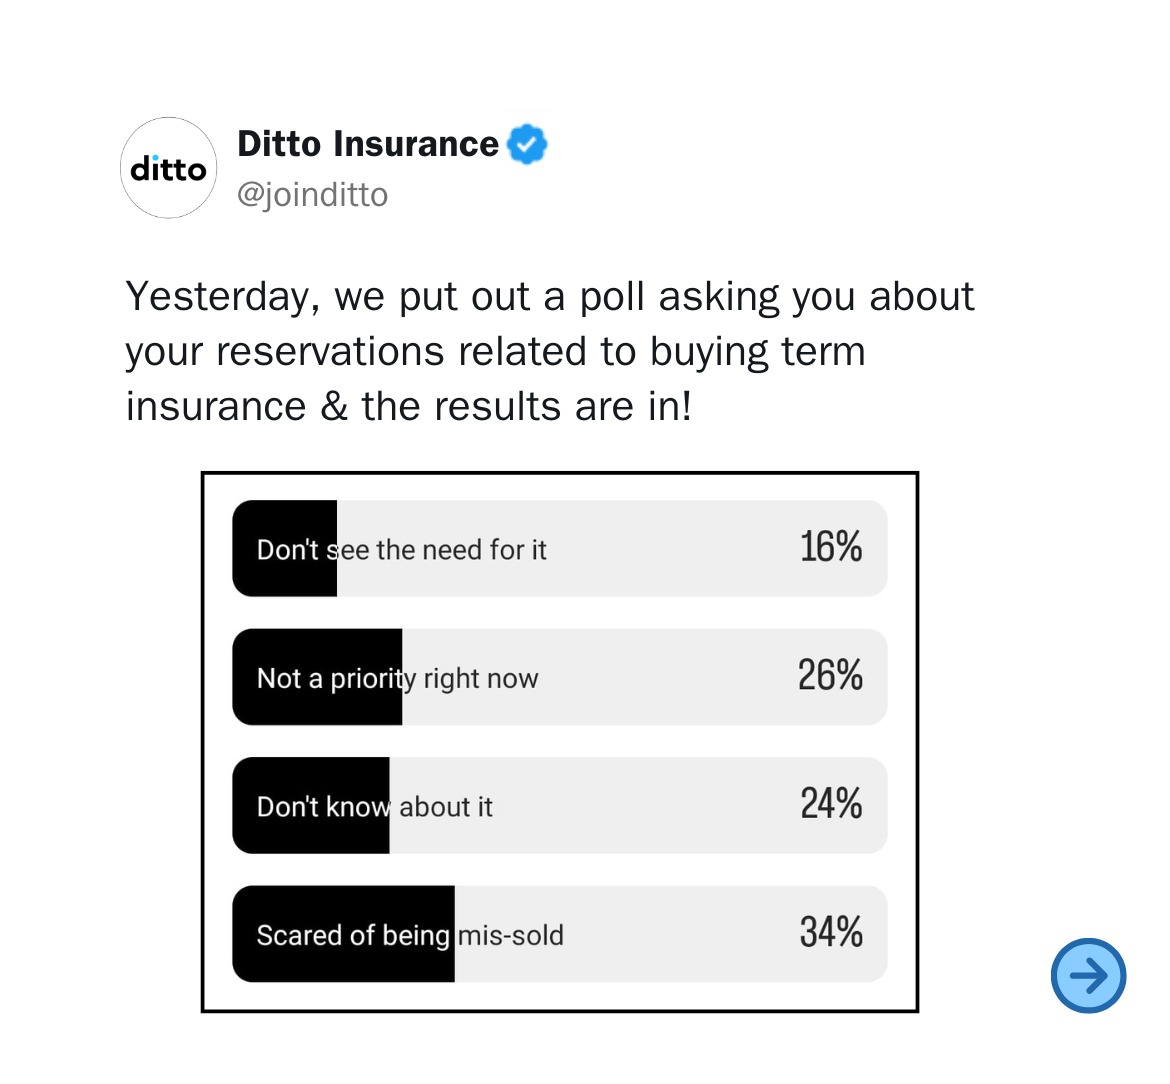Click the black filled portion of 26% bar
This screenshot has width=1170, height=1084.
pos(317,677)
